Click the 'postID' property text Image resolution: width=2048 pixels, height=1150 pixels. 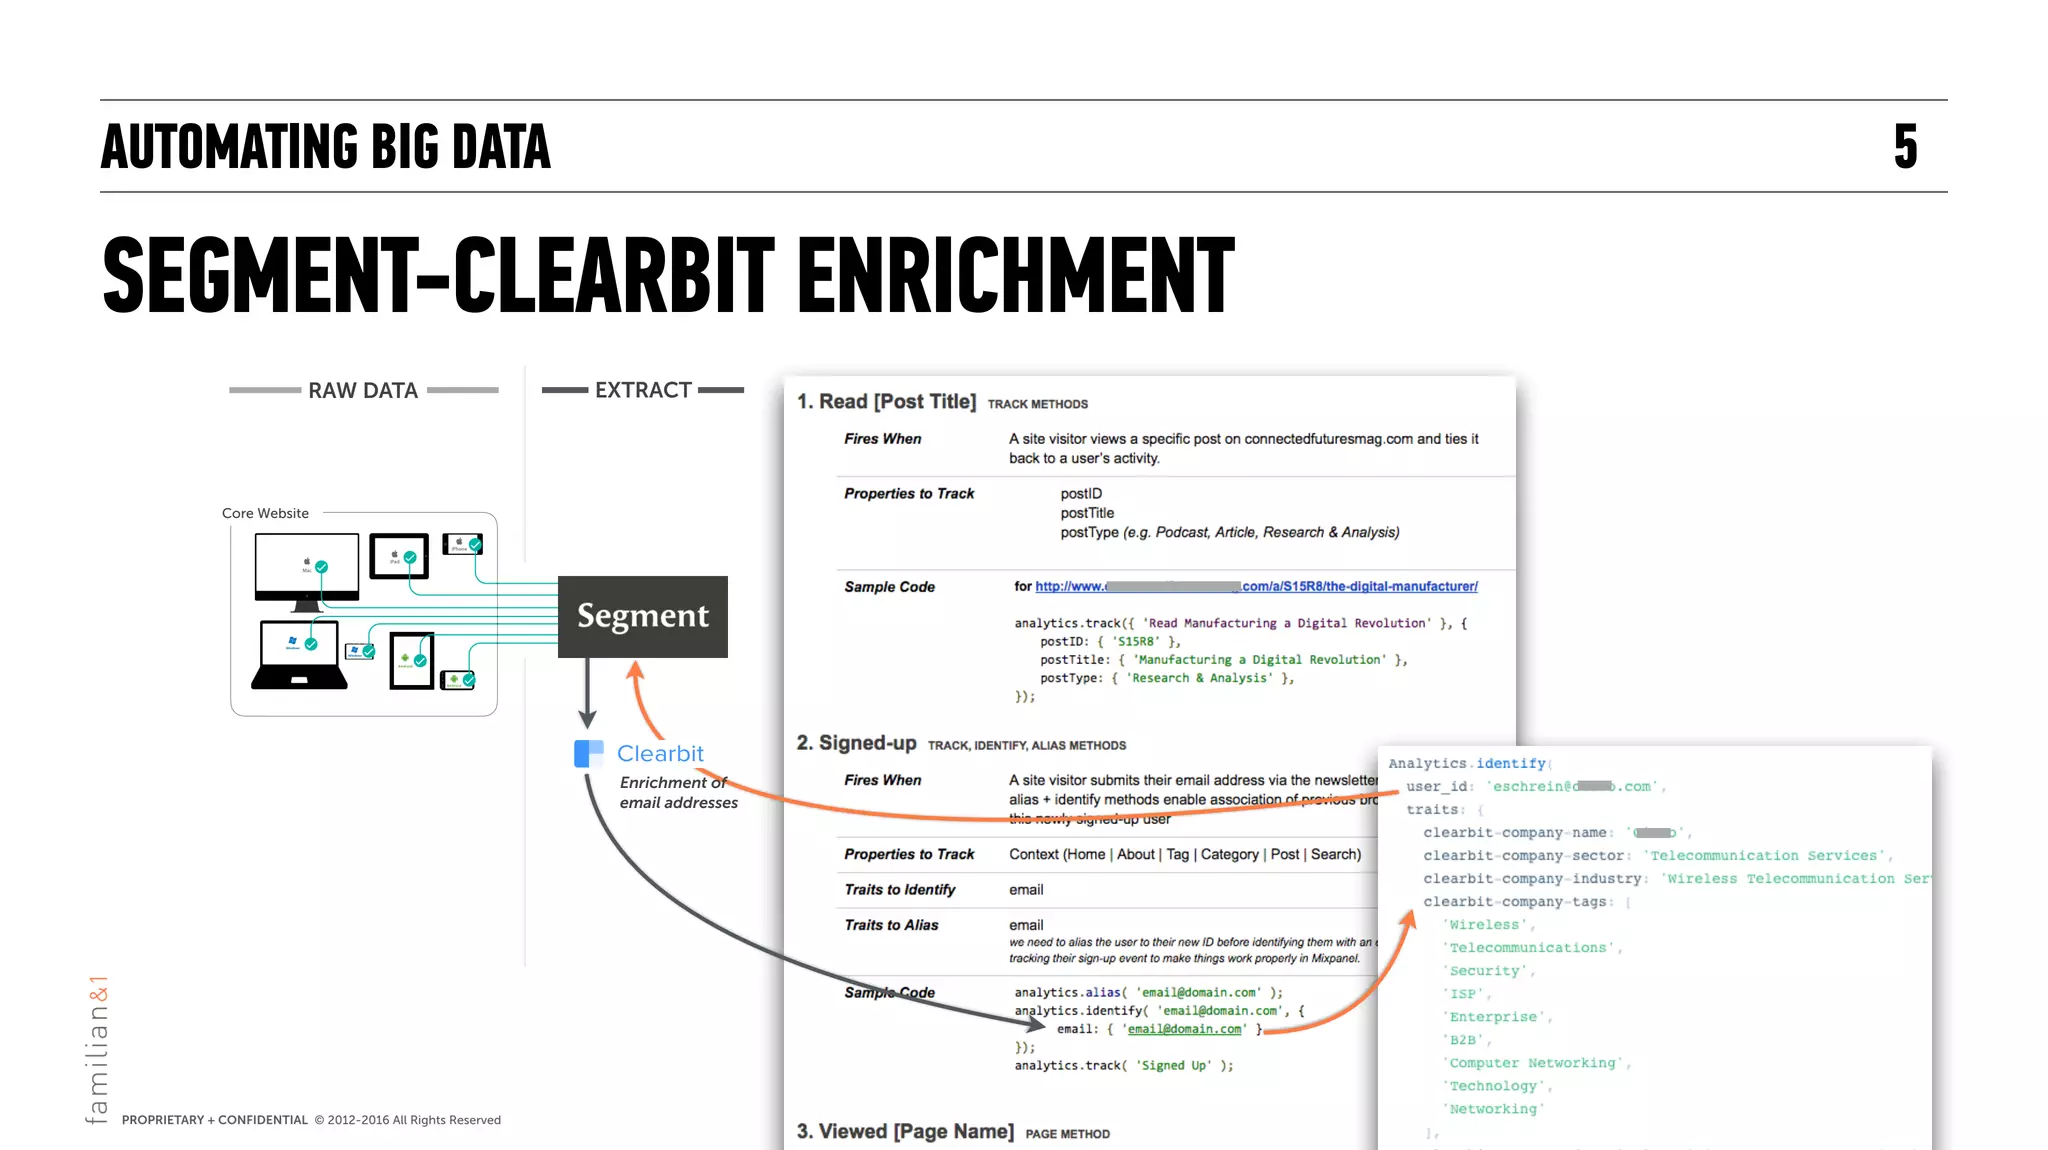point(1081,494)
